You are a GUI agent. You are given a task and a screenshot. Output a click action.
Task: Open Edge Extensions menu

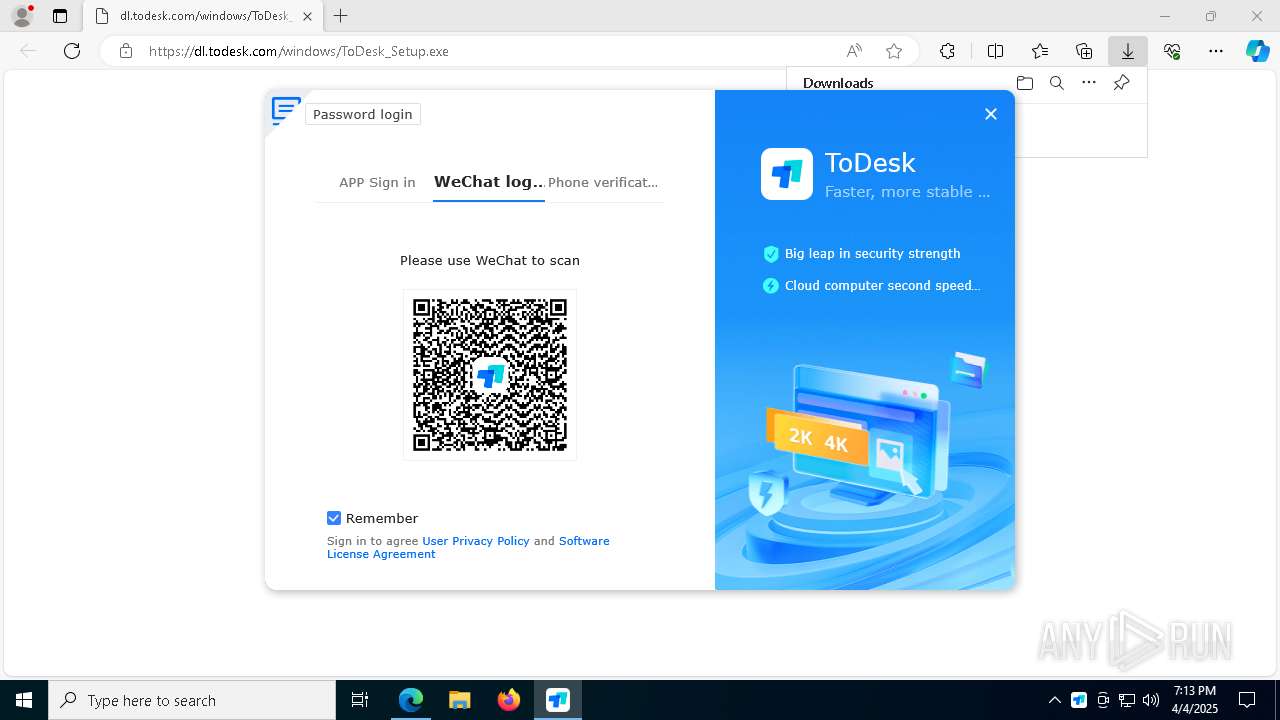[947, 51]
